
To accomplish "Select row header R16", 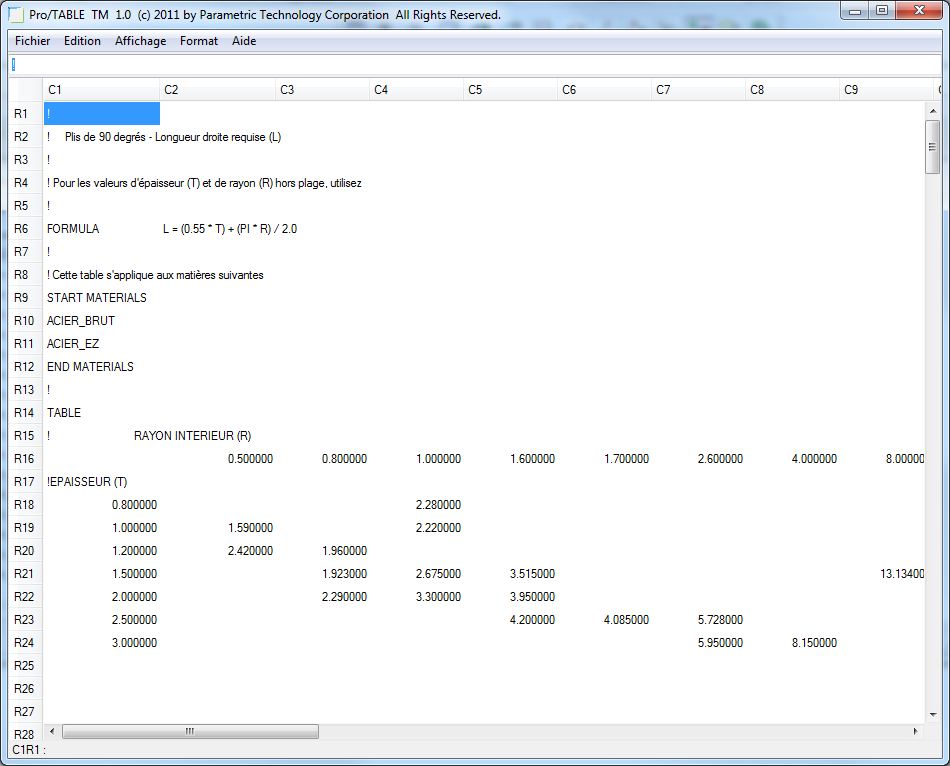I will (25, 459).
